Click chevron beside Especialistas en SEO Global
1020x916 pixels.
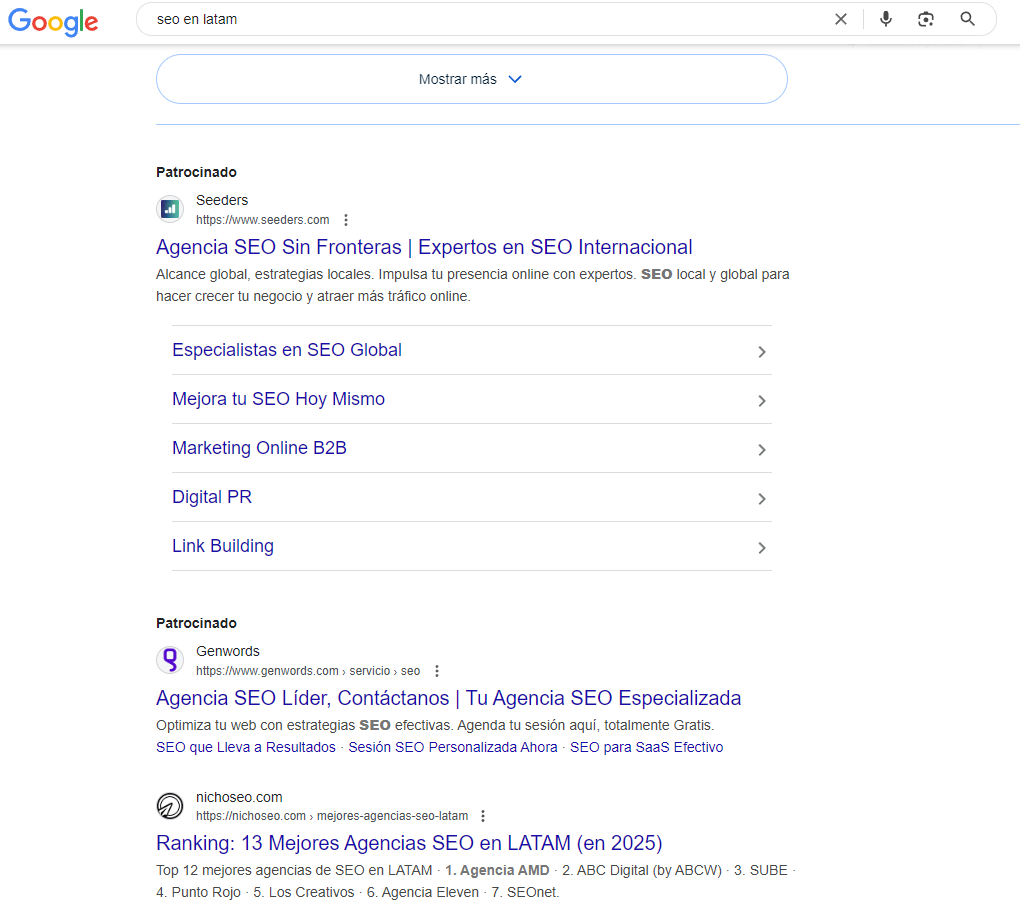761,352
